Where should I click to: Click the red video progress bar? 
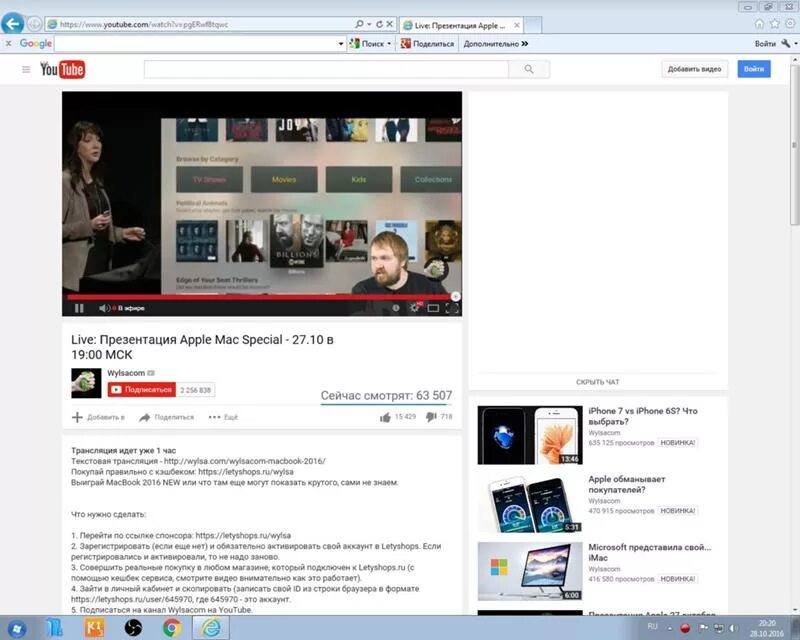click(261, 297)
